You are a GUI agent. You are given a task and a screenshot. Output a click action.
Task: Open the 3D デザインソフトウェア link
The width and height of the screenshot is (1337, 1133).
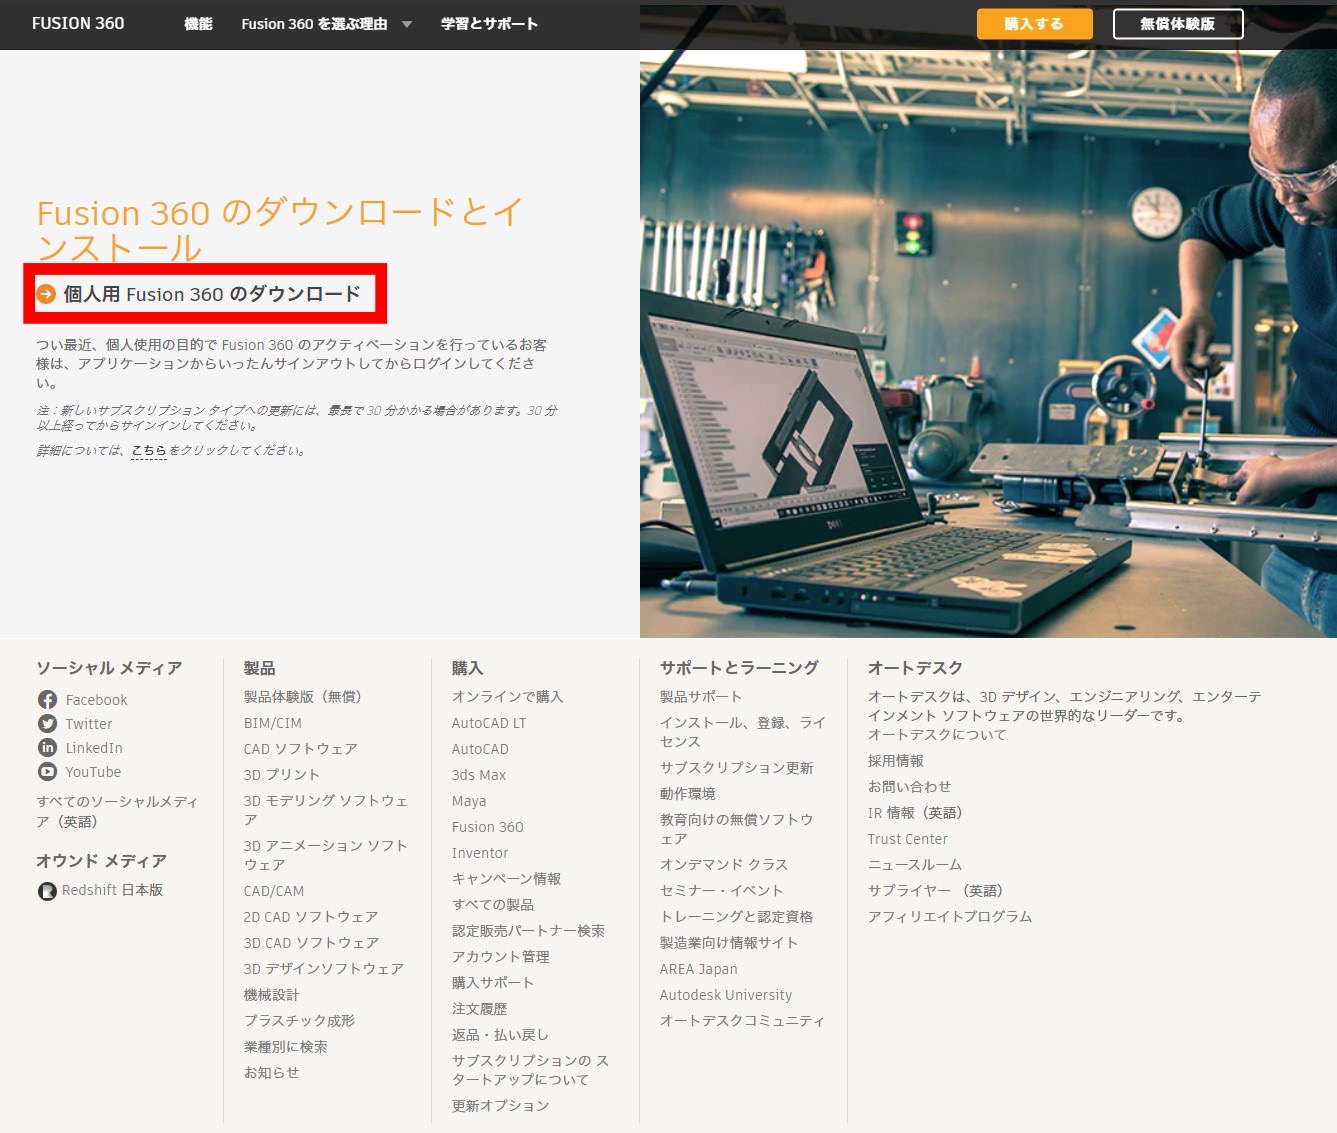tap(324, 969)
